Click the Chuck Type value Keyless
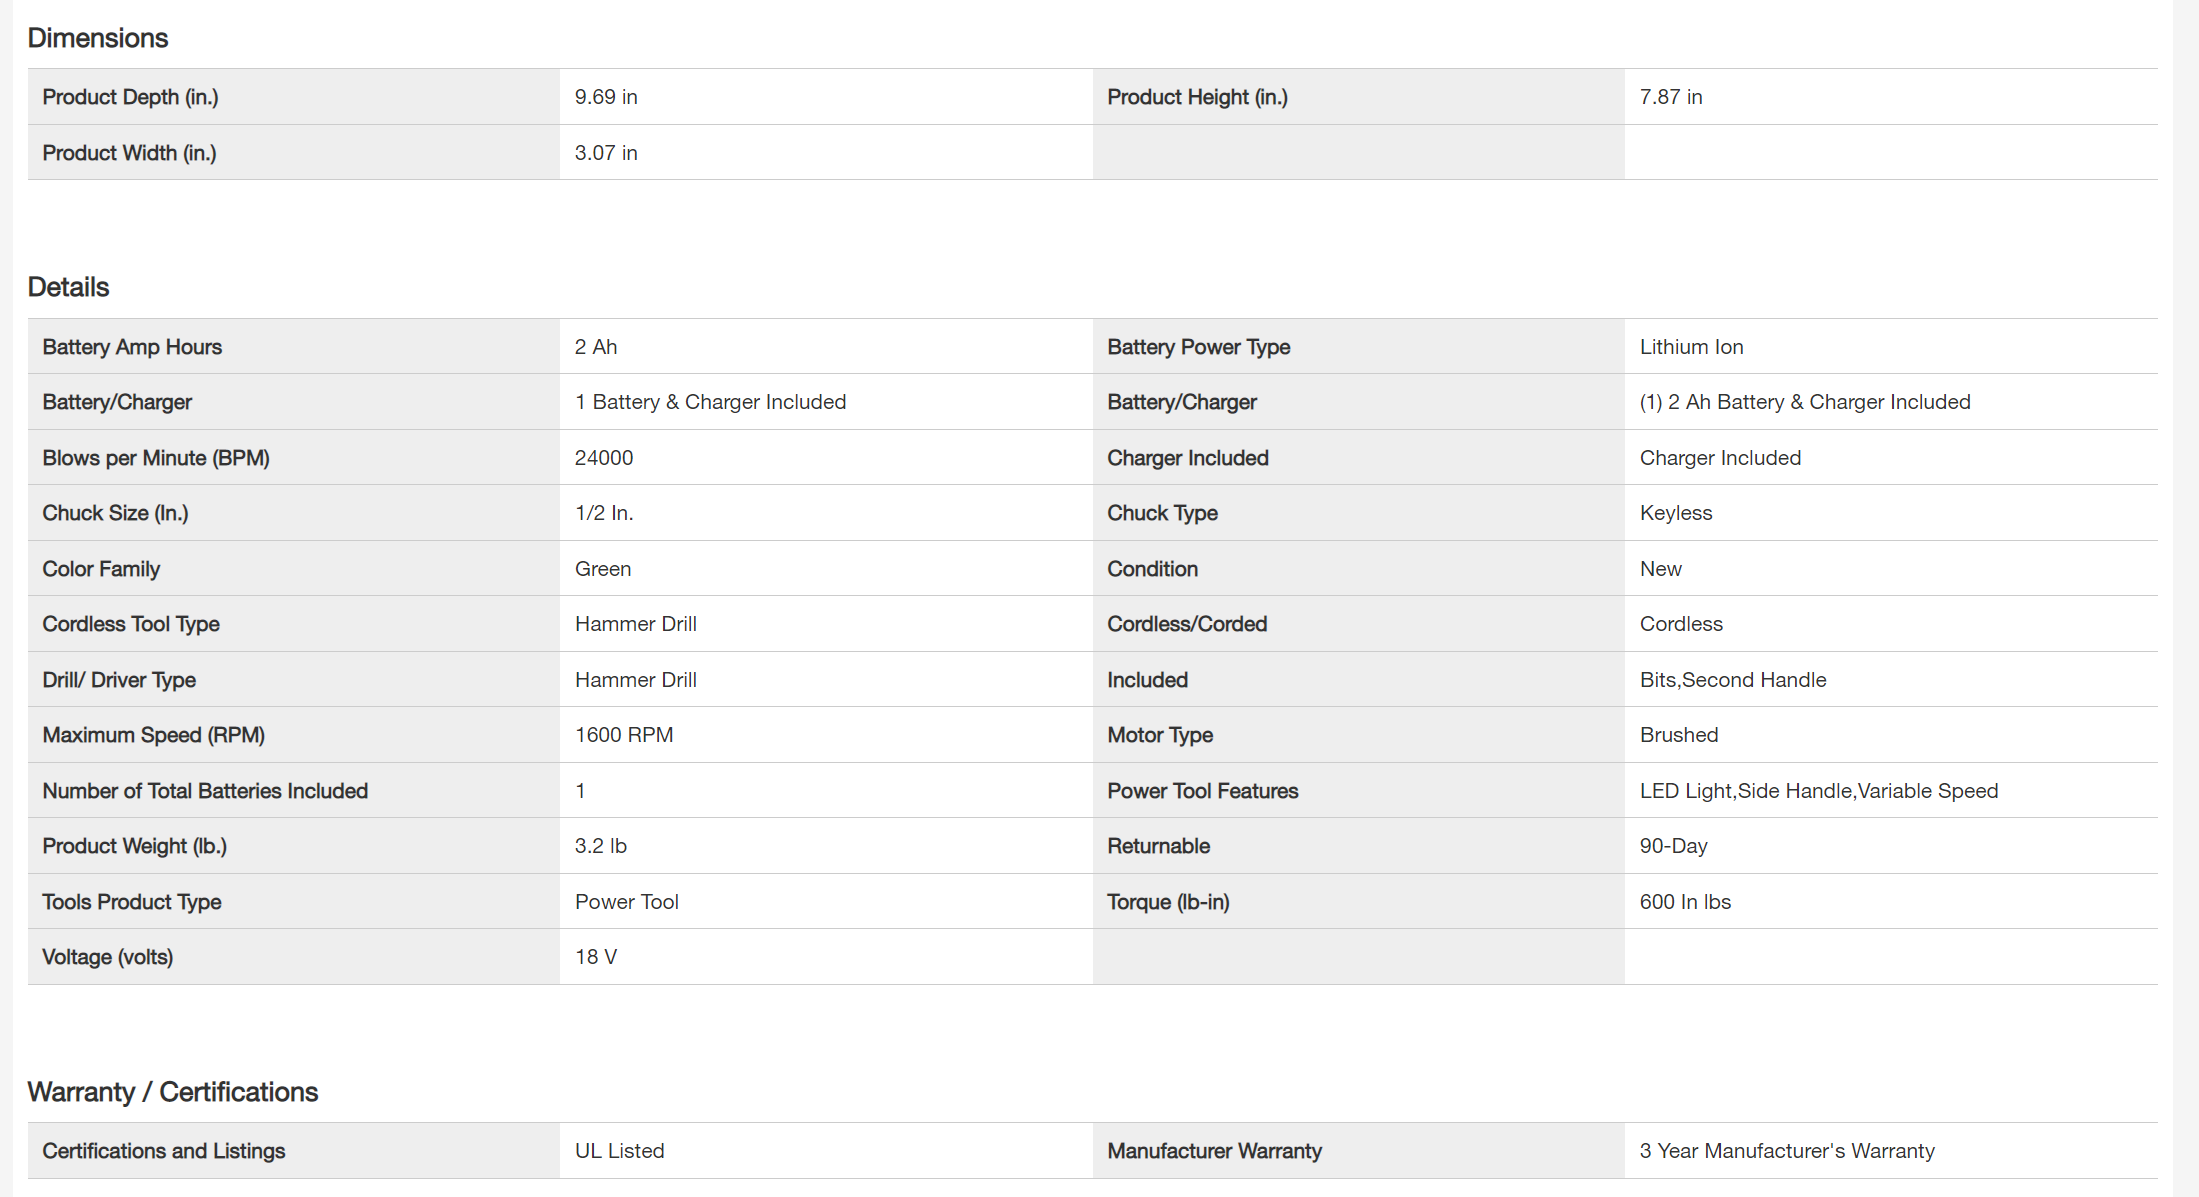The width and height of the screenshot is (2199, 1197). coord(1676,513)
